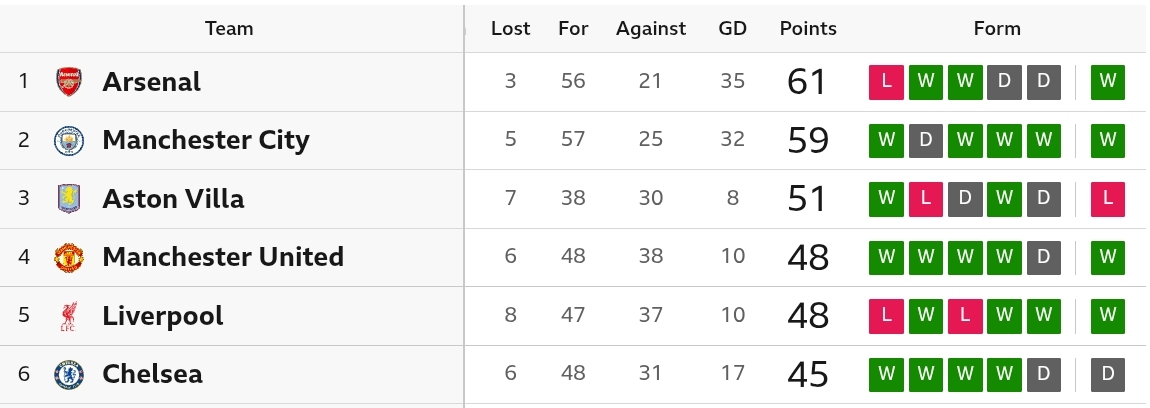Click the Liverpool club badge
This screenshot has height=408, width=1150.
click(x=69, y=316)
